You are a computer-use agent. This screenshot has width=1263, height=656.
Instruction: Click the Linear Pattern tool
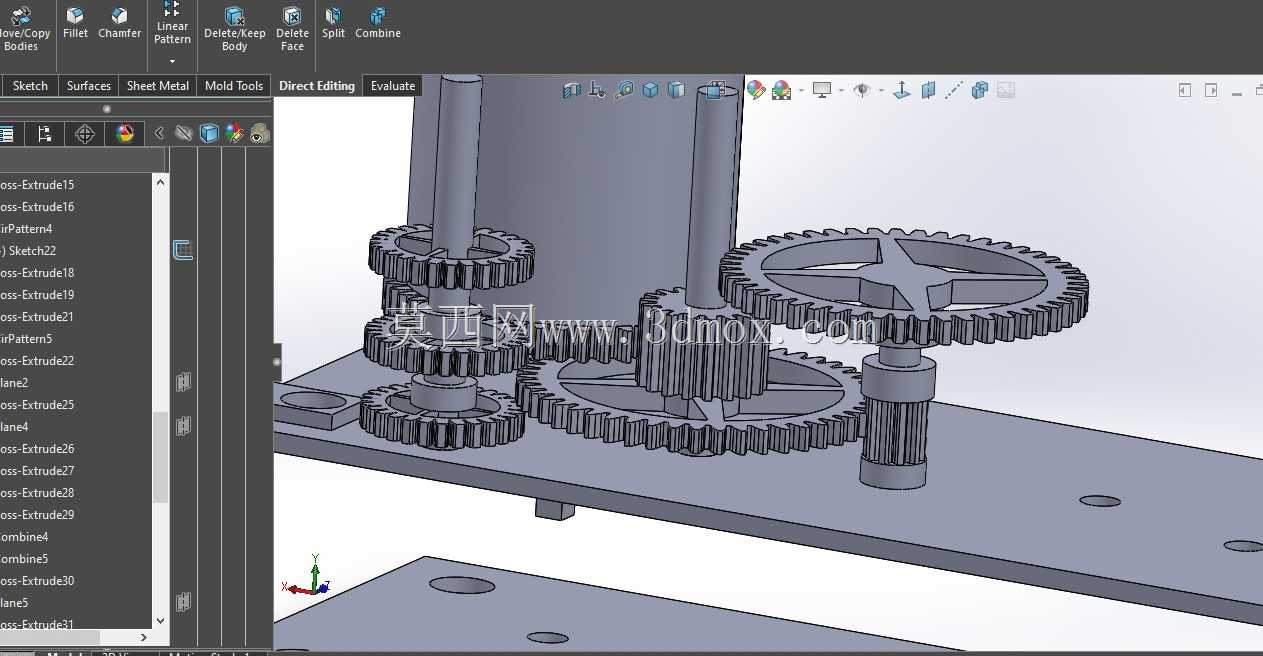pos(172,24)
